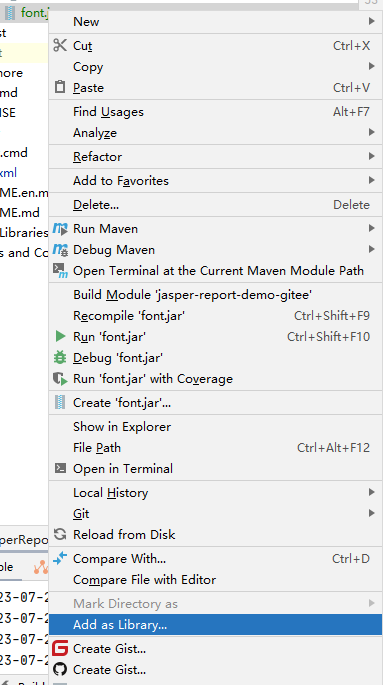Choose Delete... from the menu
Screen dimensions: 383x685
pos(215,204)
